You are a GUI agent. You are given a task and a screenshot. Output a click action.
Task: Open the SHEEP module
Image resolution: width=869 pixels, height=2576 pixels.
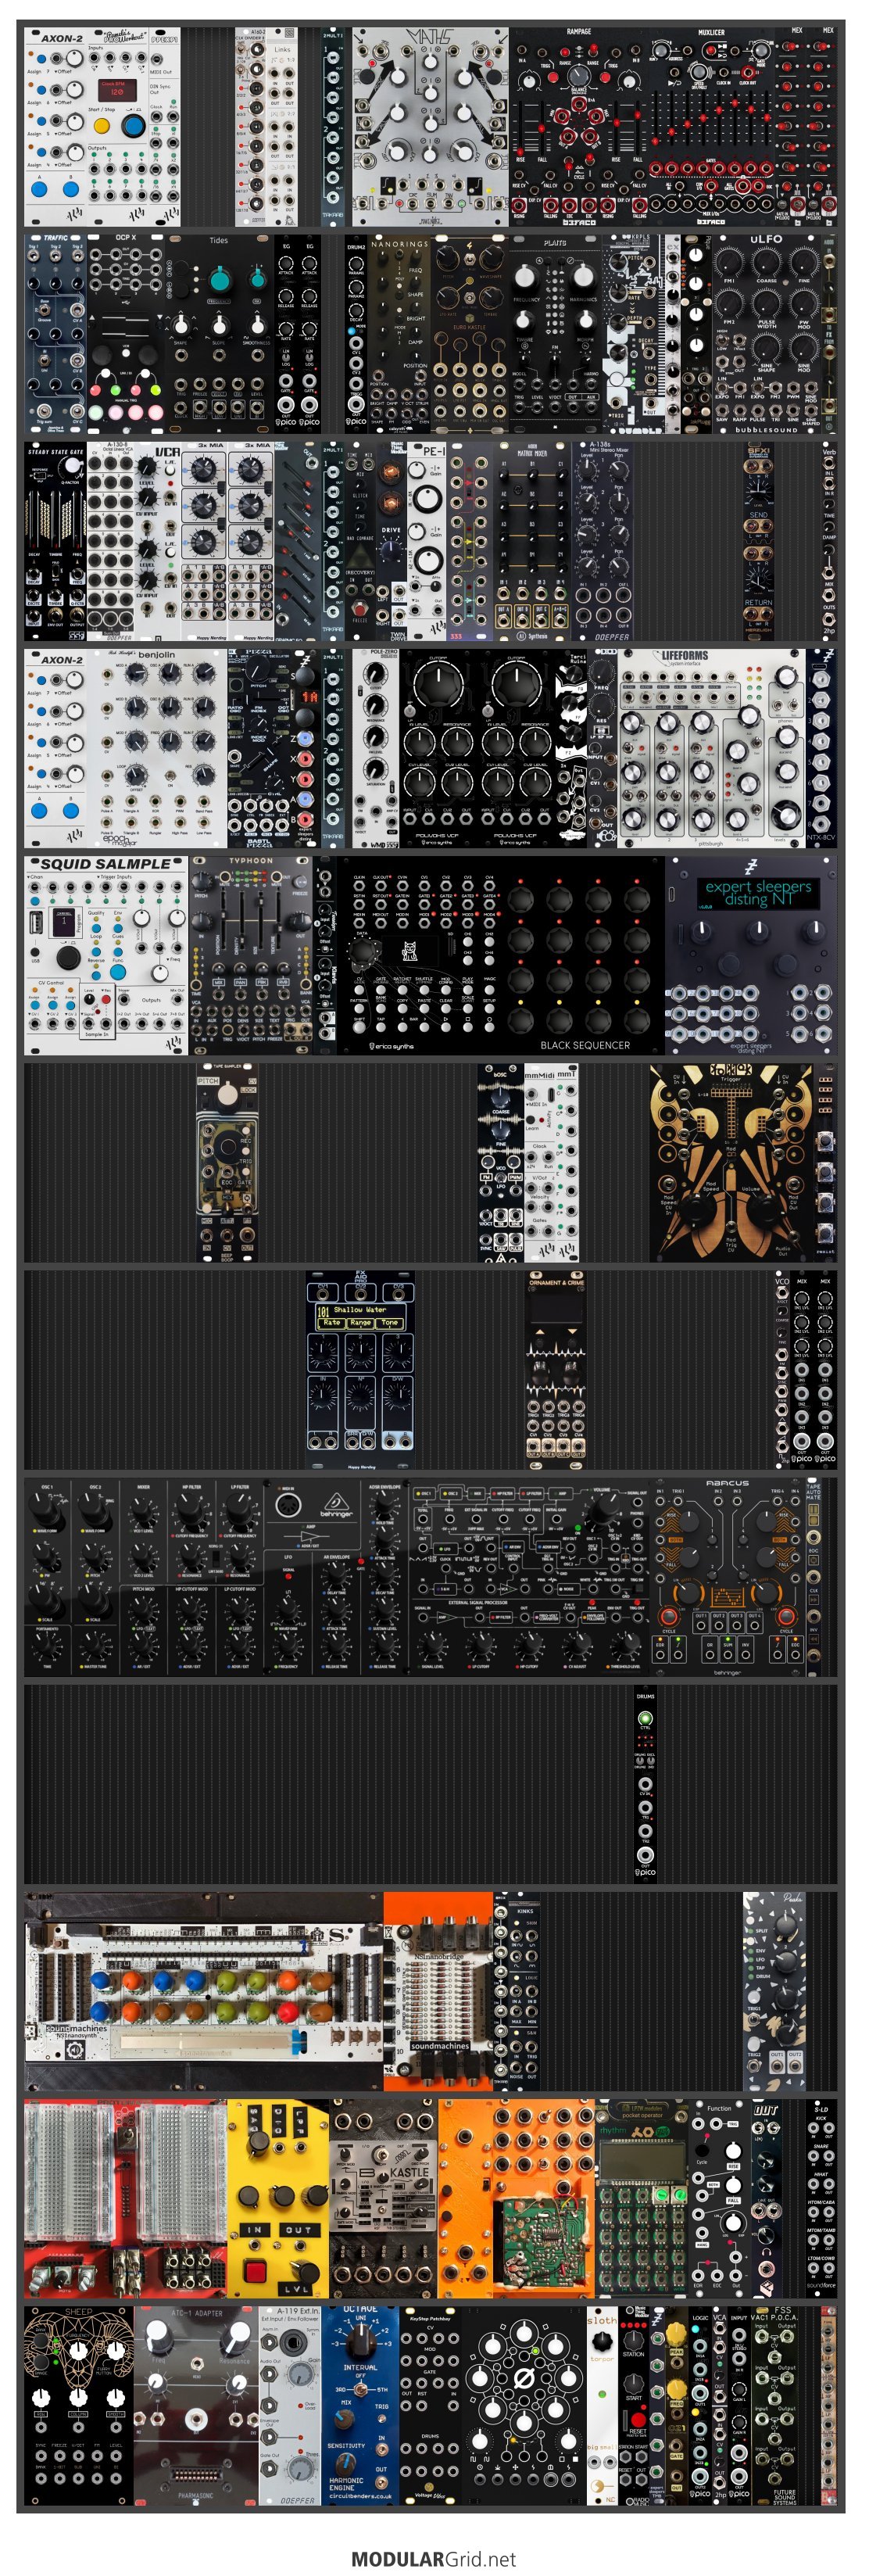79,2405
